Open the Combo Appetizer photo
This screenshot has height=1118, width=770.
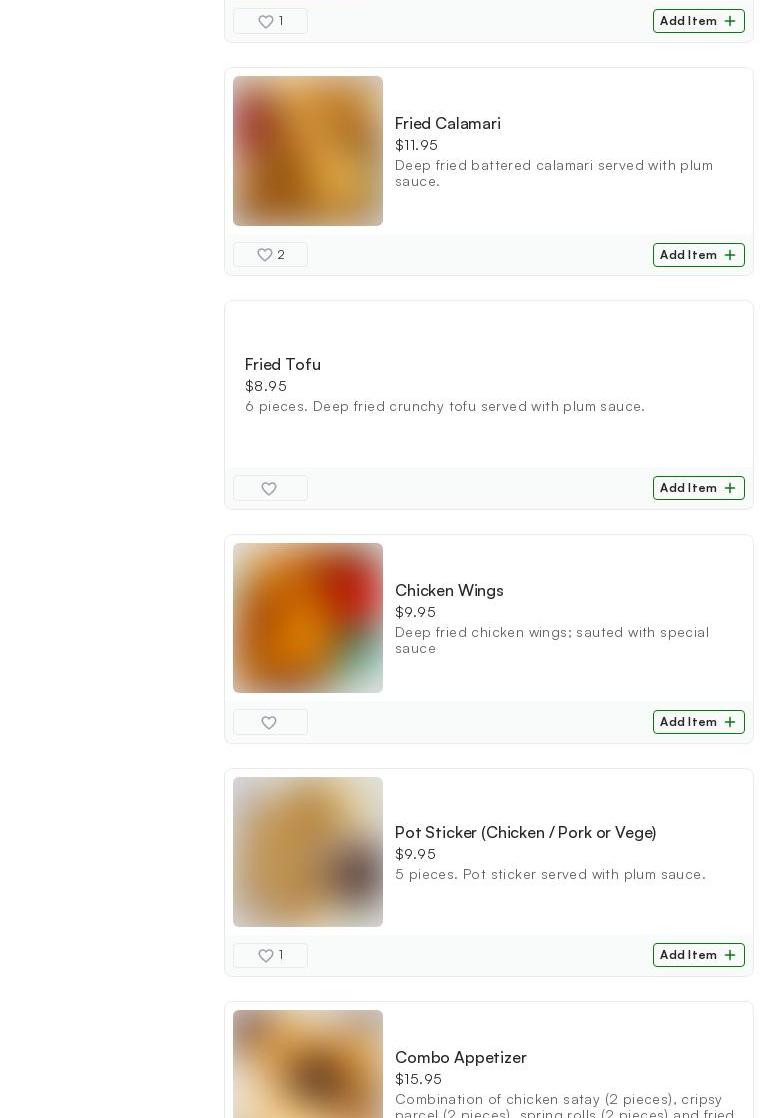pyautogui.click(x=308, y=1064)
